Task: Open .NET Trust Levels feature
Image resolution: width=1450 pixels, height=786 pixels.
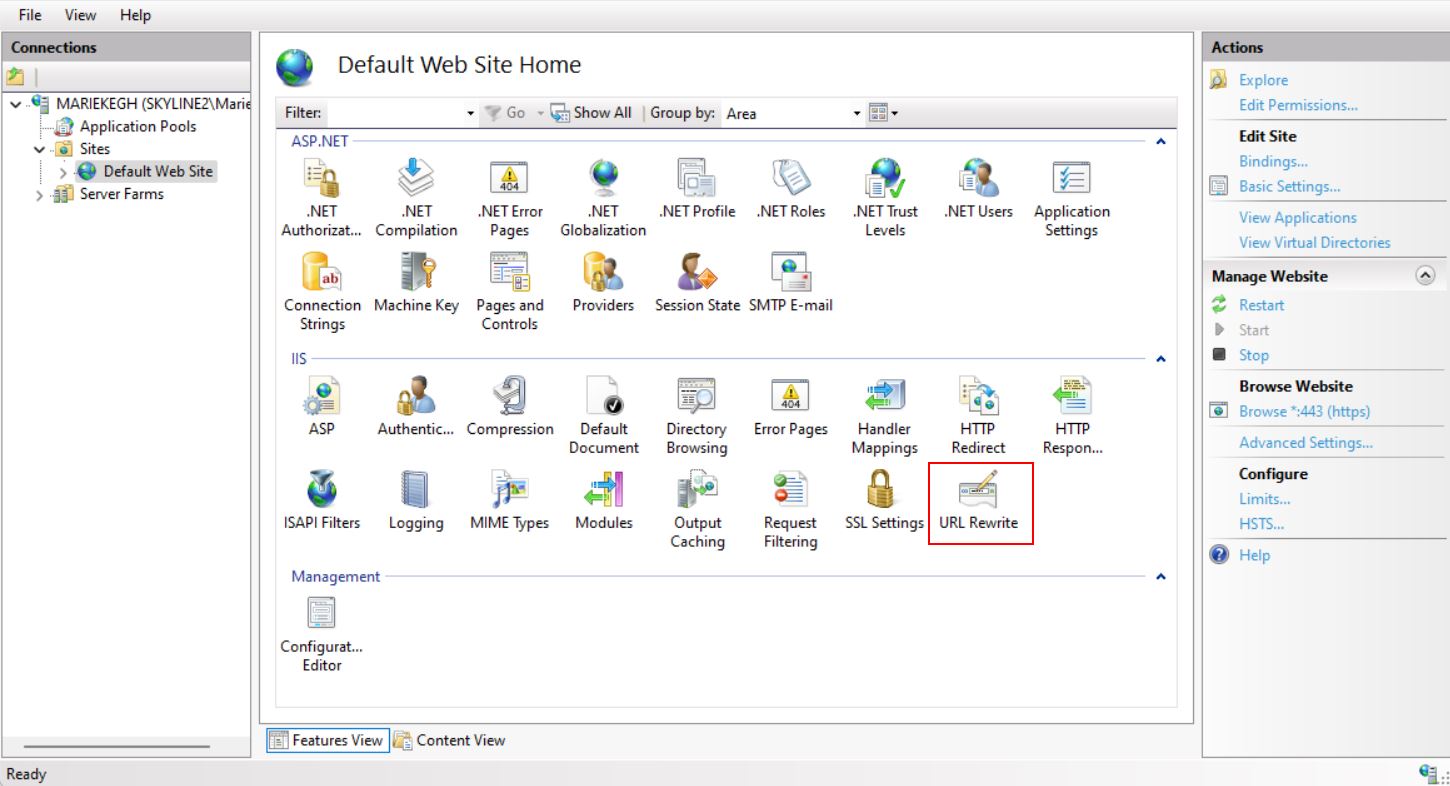Action: [x=885, y=198]
